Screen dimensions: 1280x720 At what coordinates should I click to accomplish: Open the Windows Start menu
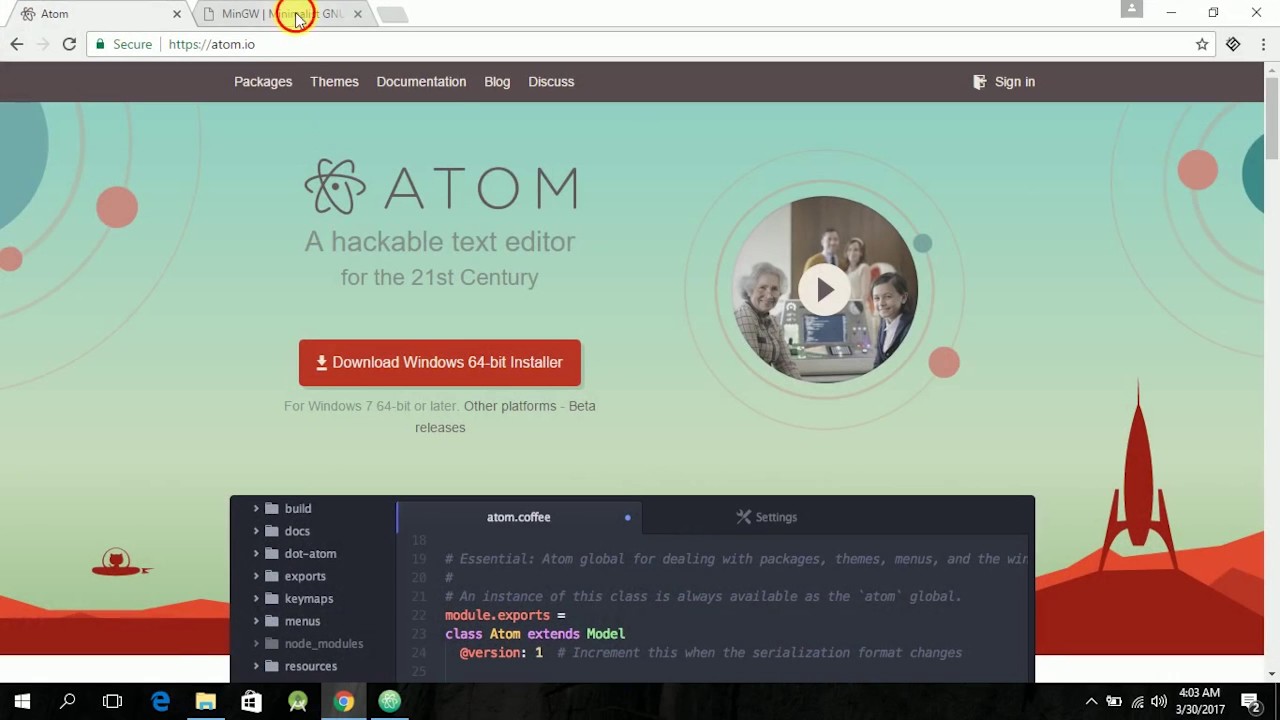click(x=22, y=702)
